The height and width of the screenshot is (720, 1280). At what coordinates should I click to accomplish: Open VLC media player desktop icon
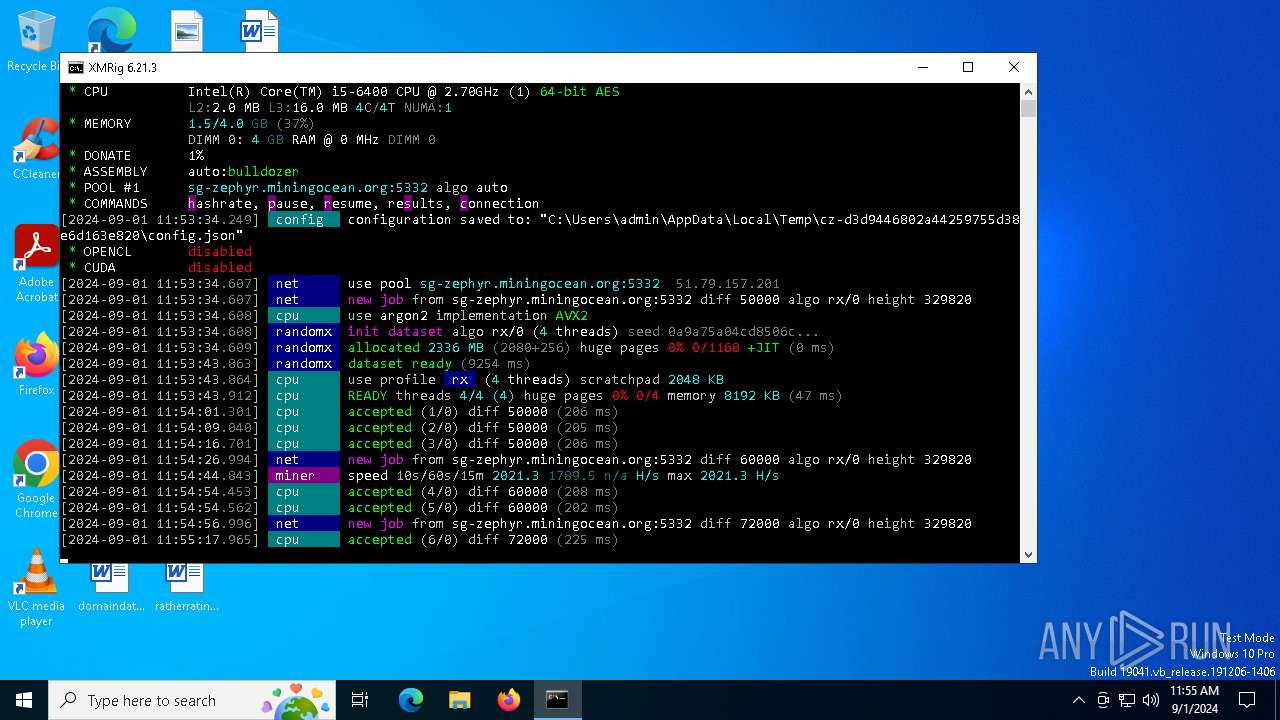pyautogui.click(x=36, y=588)
